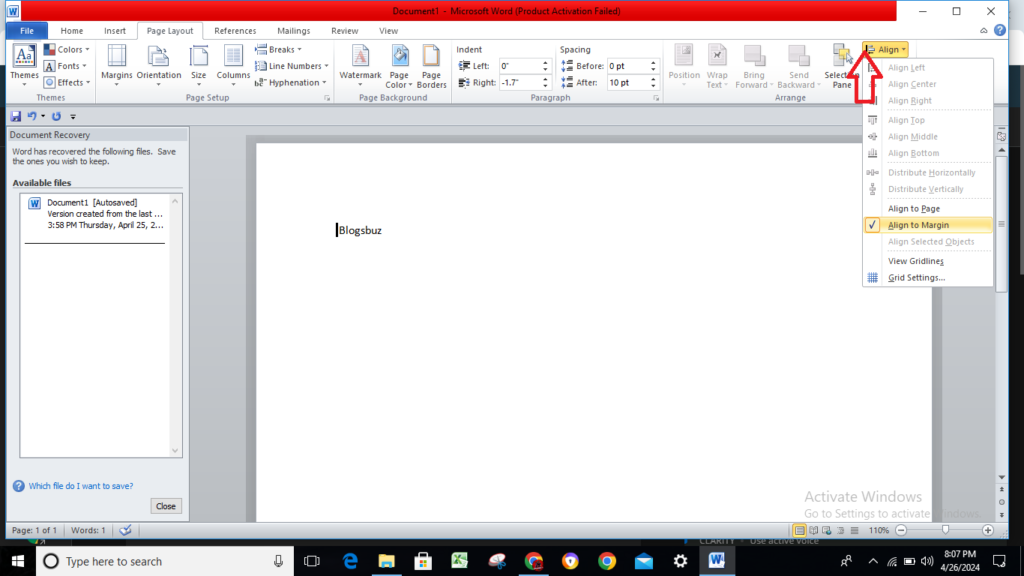
Task: Click the Columns icon
Action: coord(233,64)
